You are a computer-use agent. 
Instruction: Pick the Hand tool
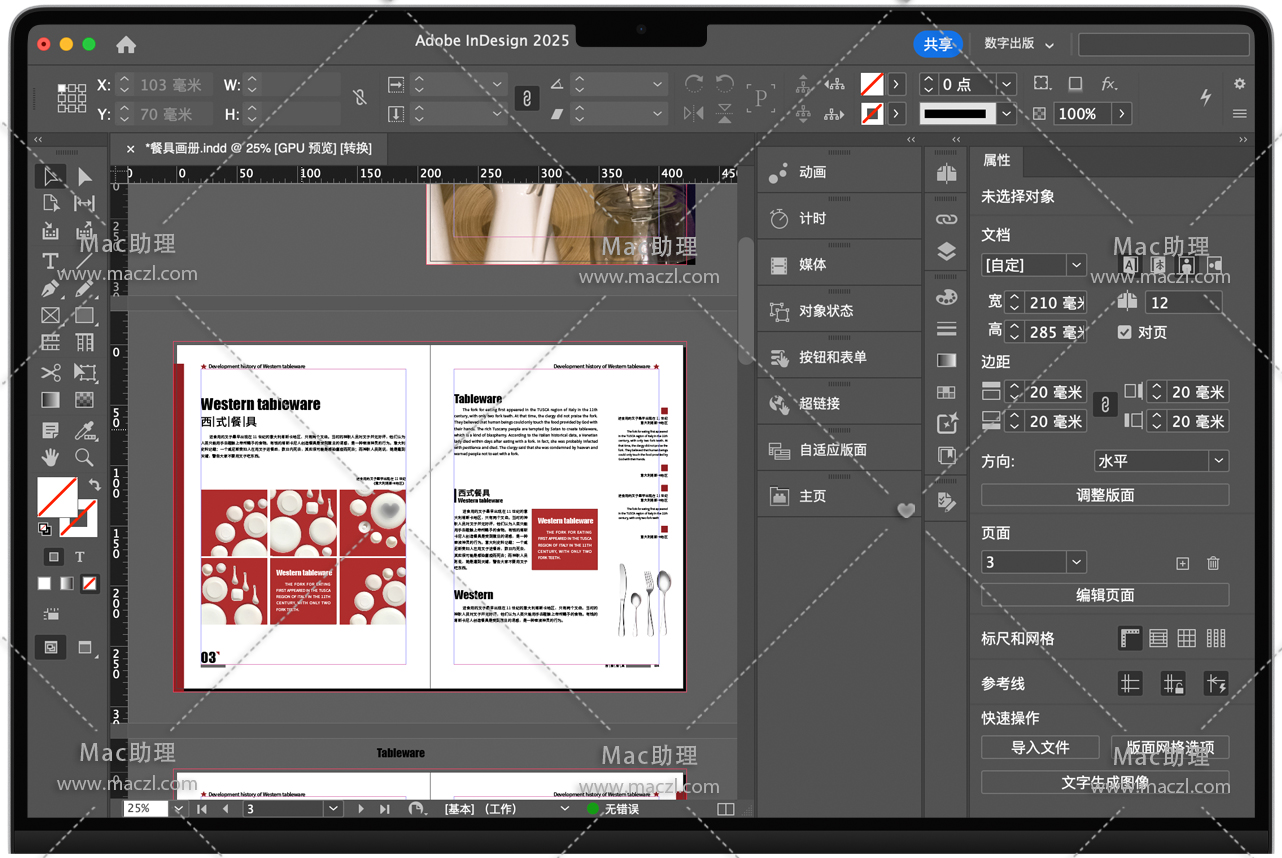pos(50,458)
